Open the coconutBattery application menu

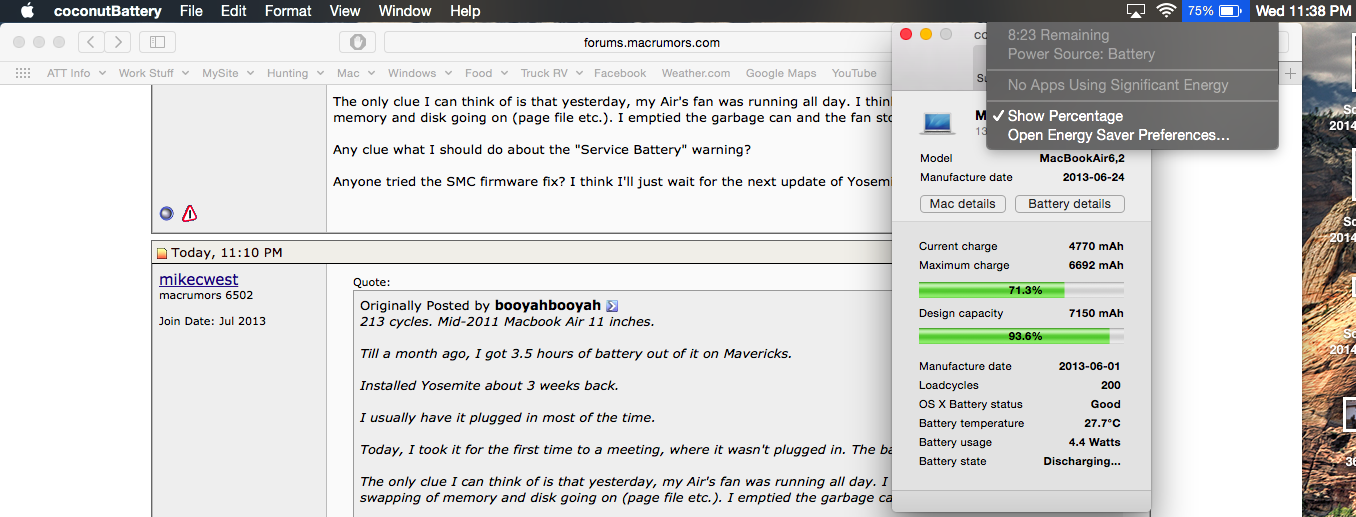tap(109, 11)
